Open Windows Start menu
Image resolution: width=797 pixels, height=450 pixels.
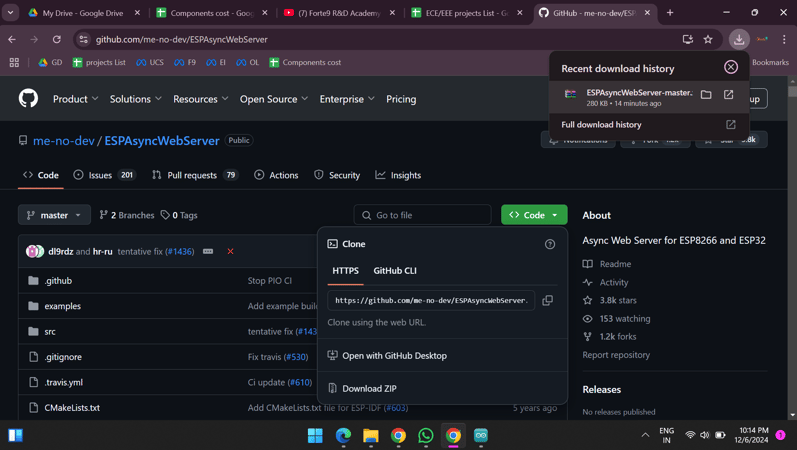coord(315,436)
